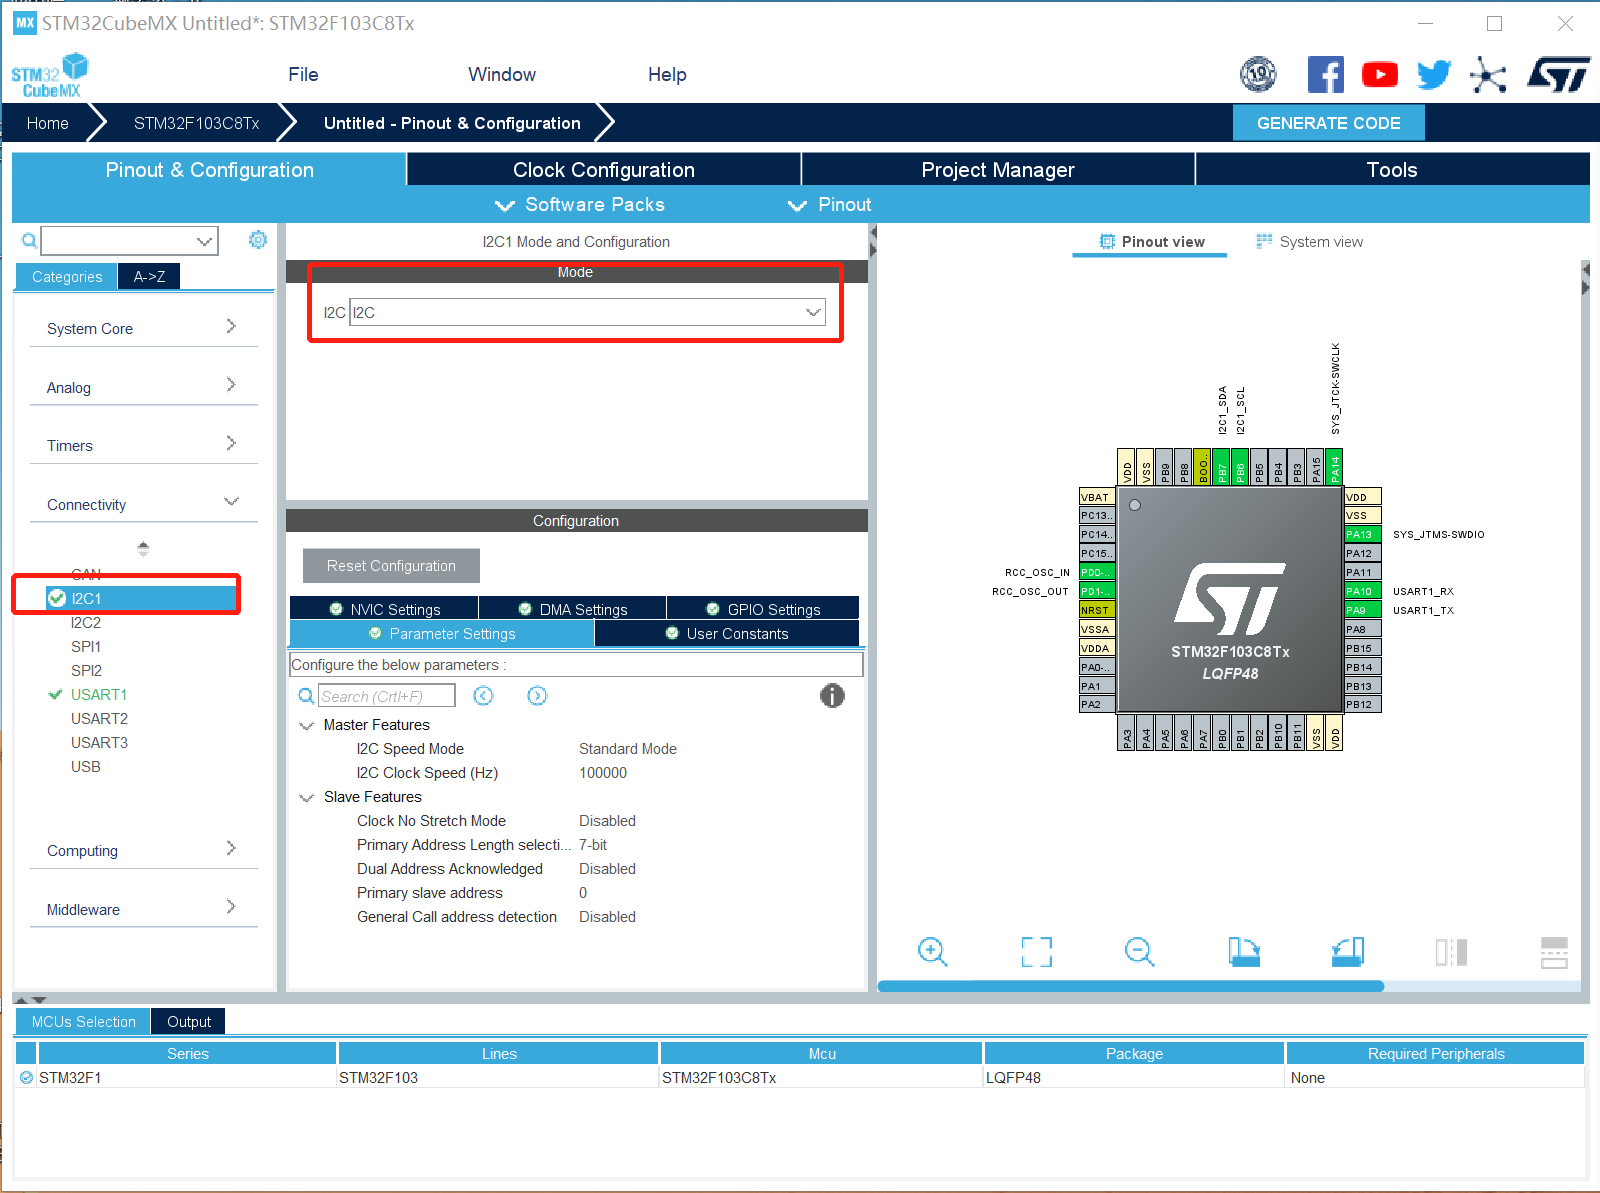Zoom out of the pinout view
This screenshot has width=1600, height=1193.
[x=1140, y=951]
